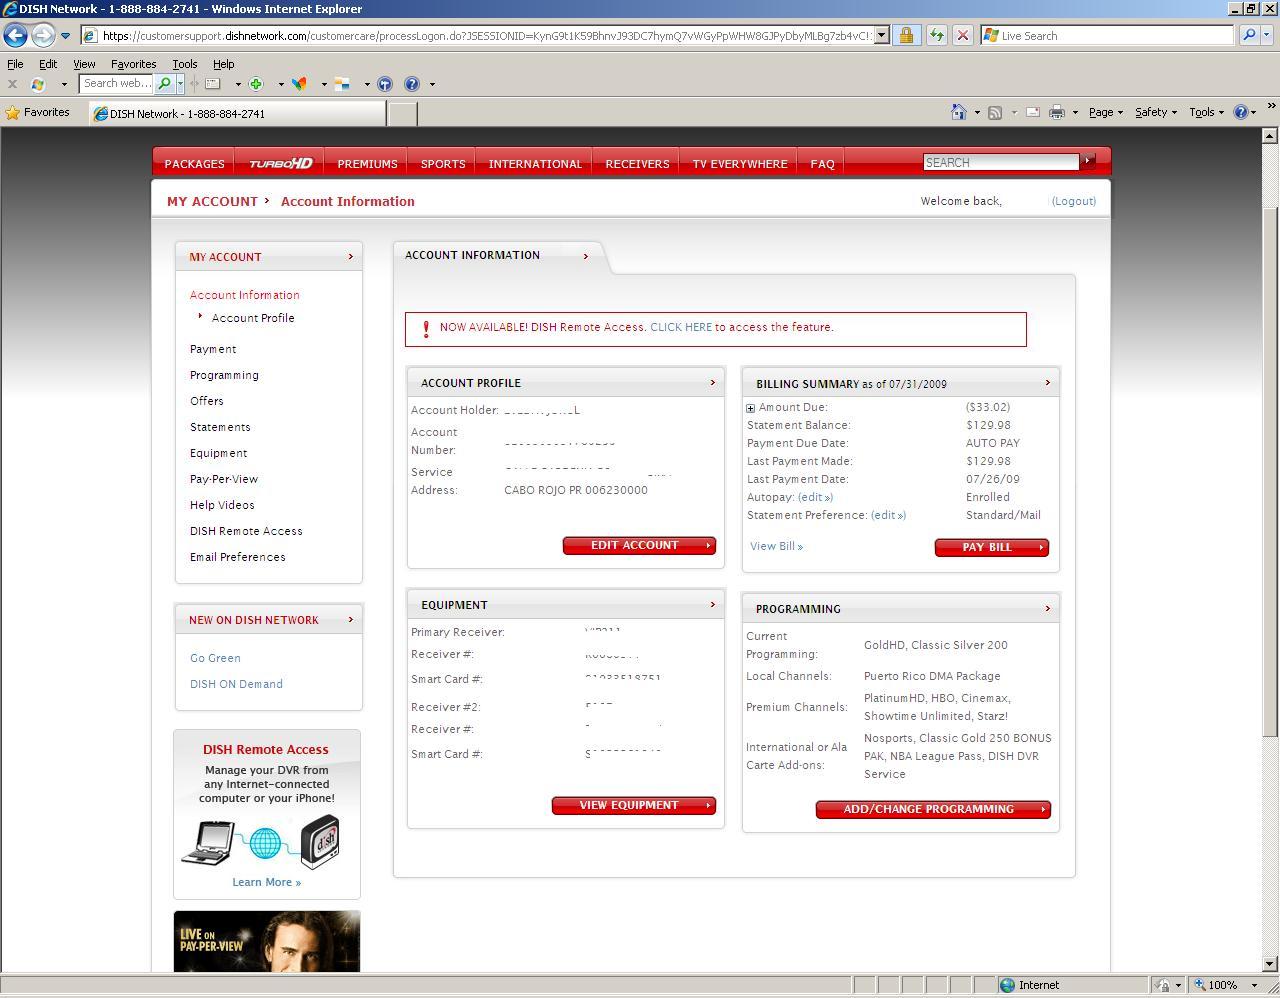The image size is (1280, 998).
Task: Open the Edit menu
Action: click(48, 63)
